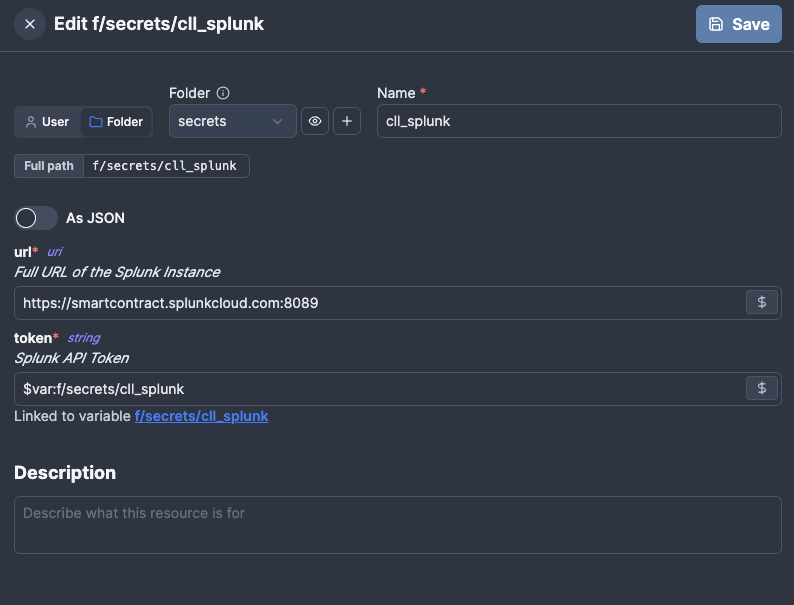
Task: Close the Edit f/secrets/cll_splunk panel
Action: point(30,24)
